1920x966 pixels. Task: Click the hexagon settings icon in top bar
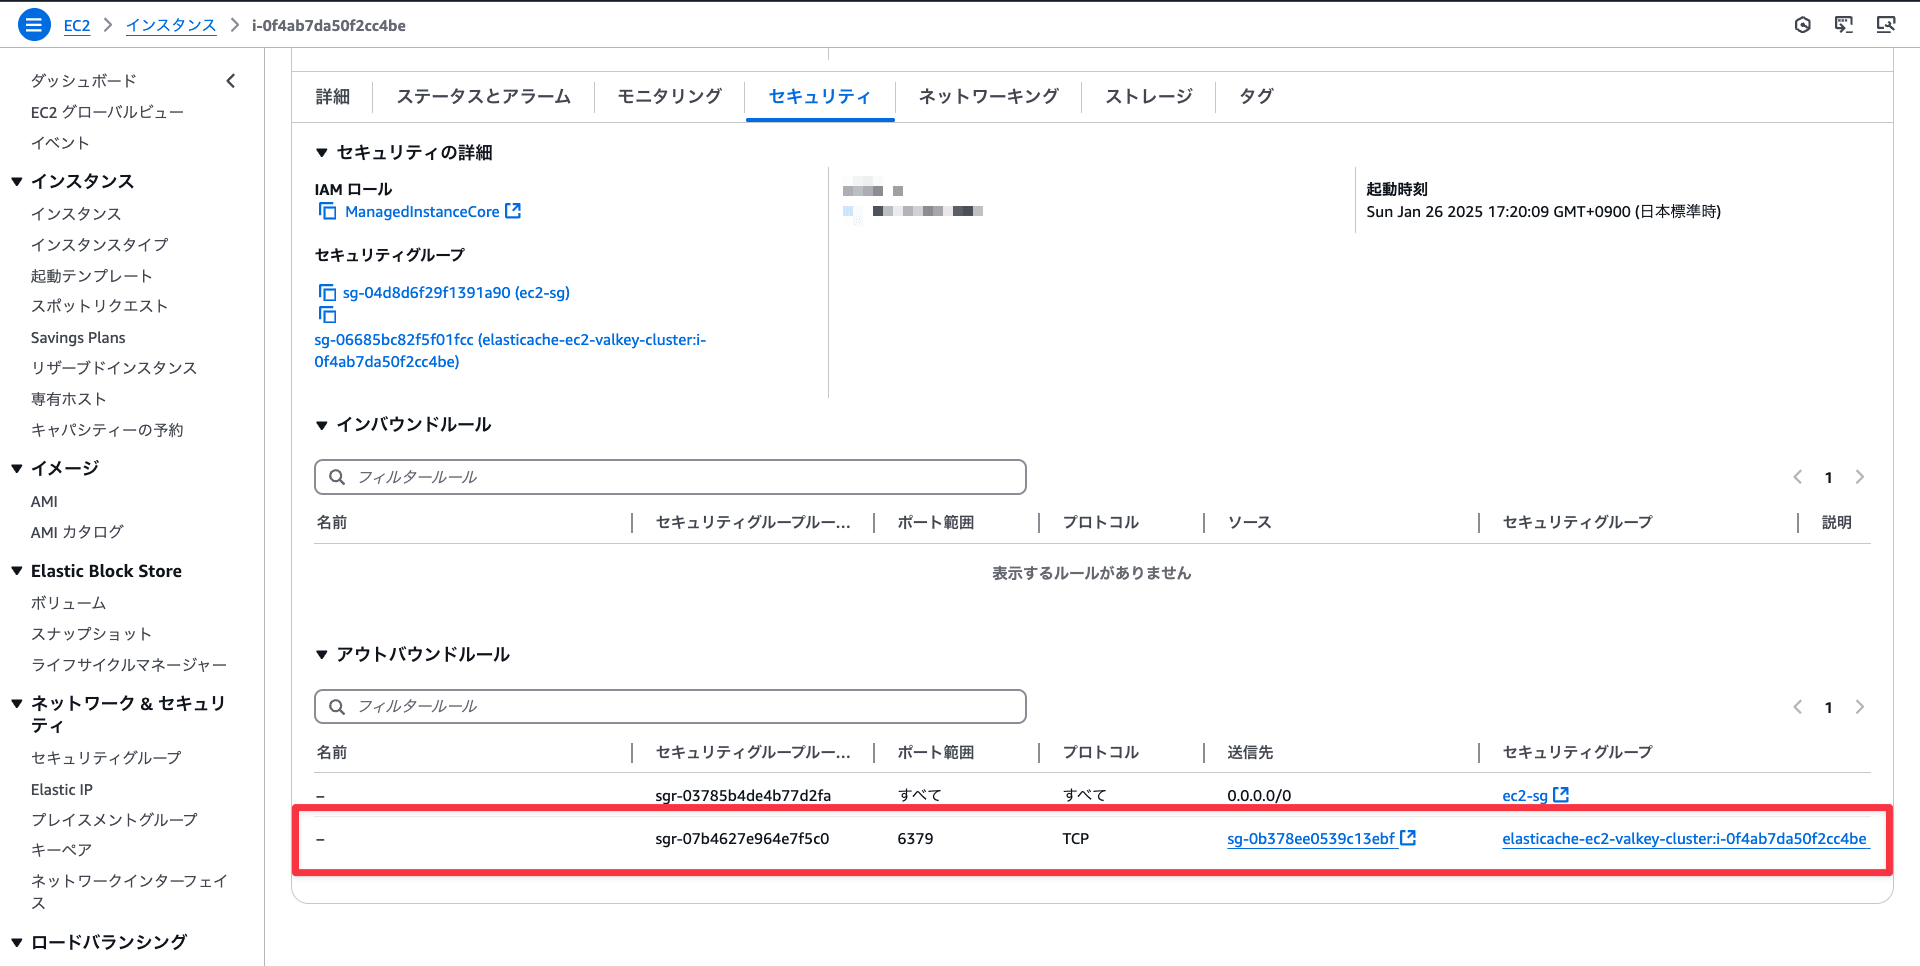coord(1803,25)
